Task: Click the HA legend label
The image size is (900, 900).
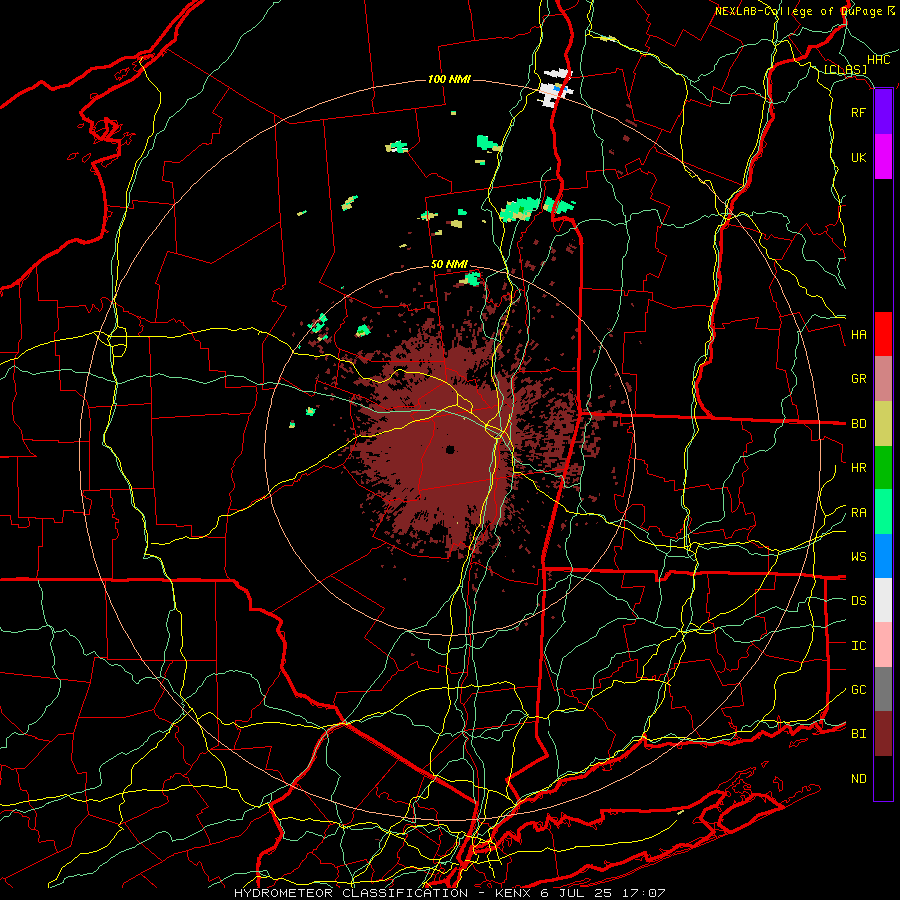Action: coord(859,334)
